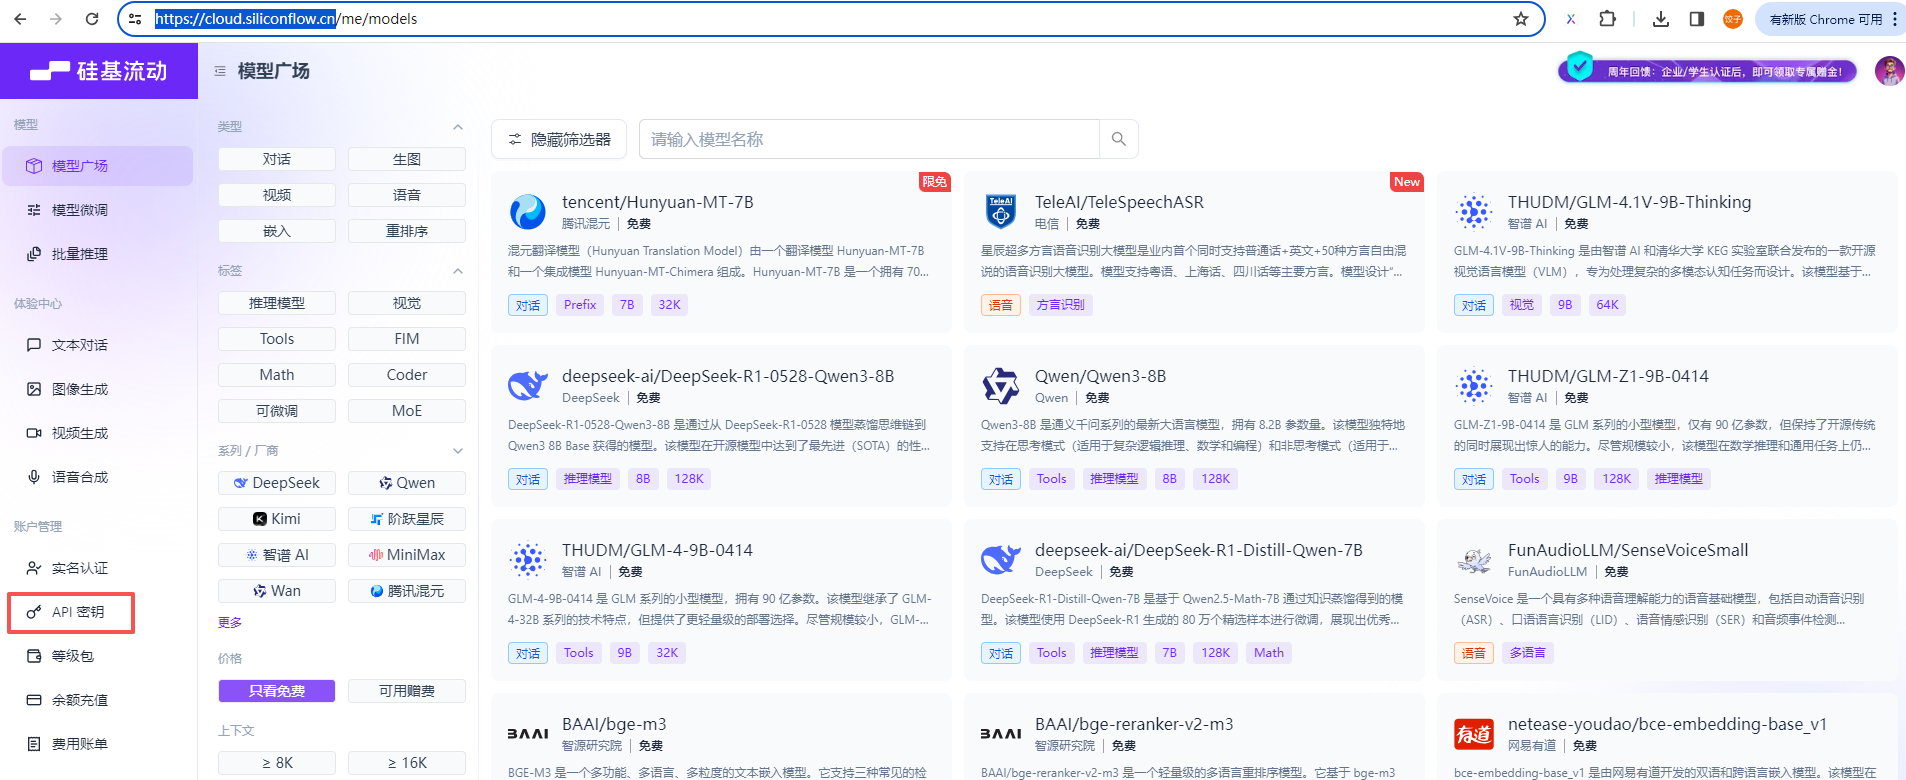The width and height of the screenshot is (1906, 780).
Task: Toggle the 视频 type filter
Action: click(277, 195)
